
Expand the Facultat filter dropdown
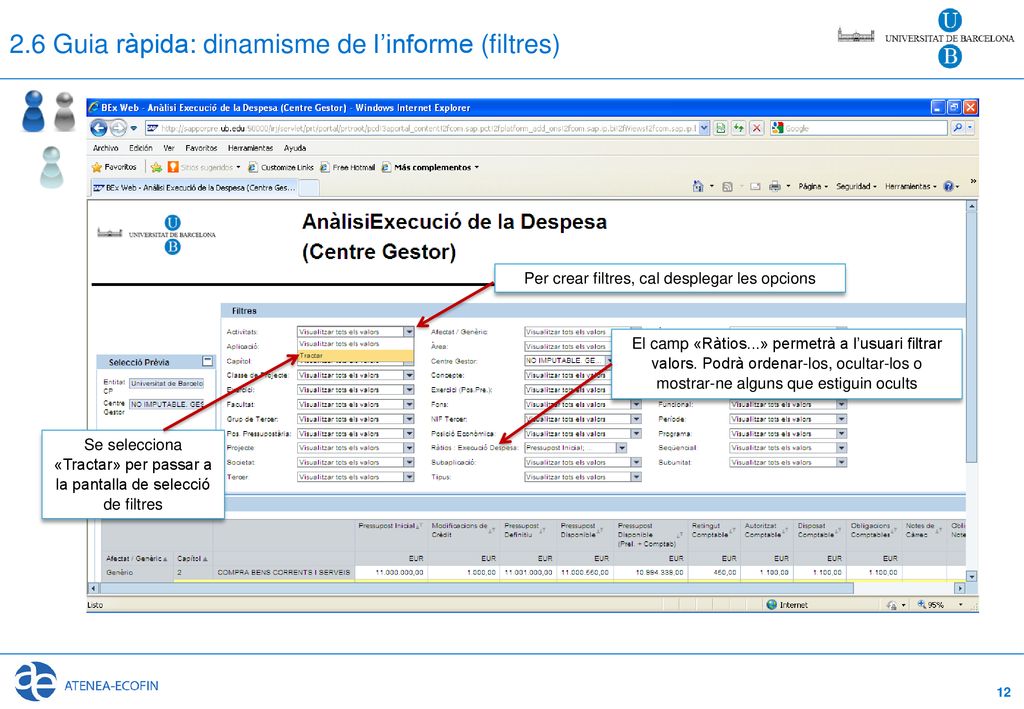tap(409, 404)
